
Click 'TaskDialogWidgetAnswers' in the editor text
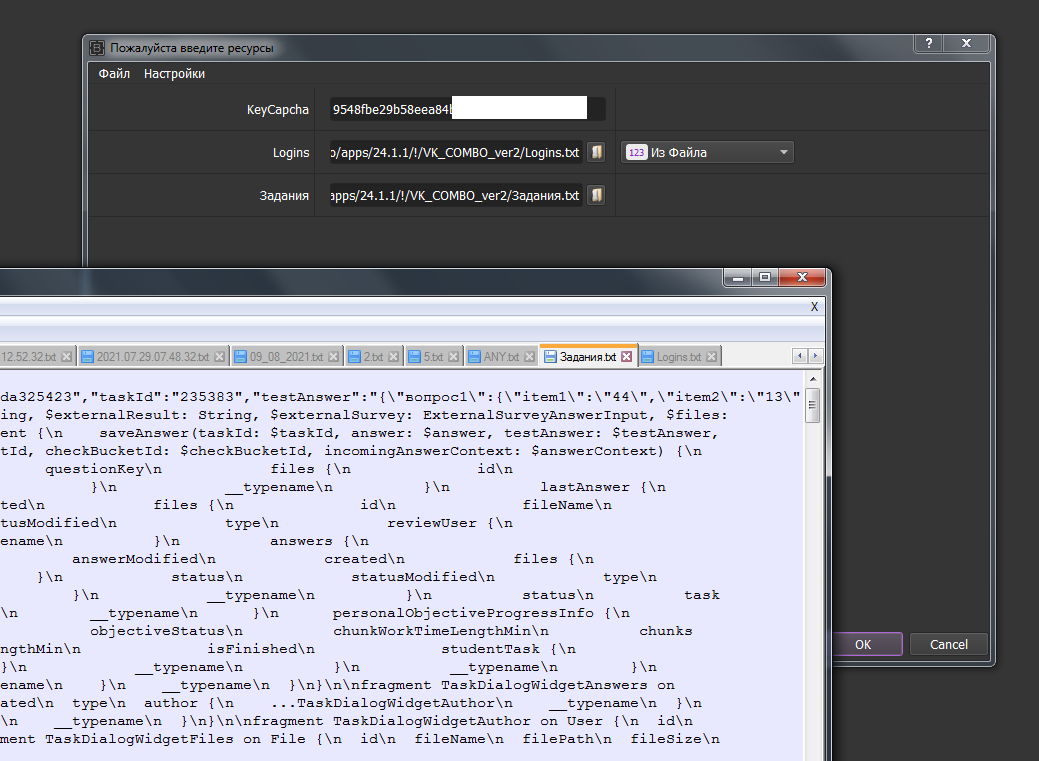click(x=544, y=685)
